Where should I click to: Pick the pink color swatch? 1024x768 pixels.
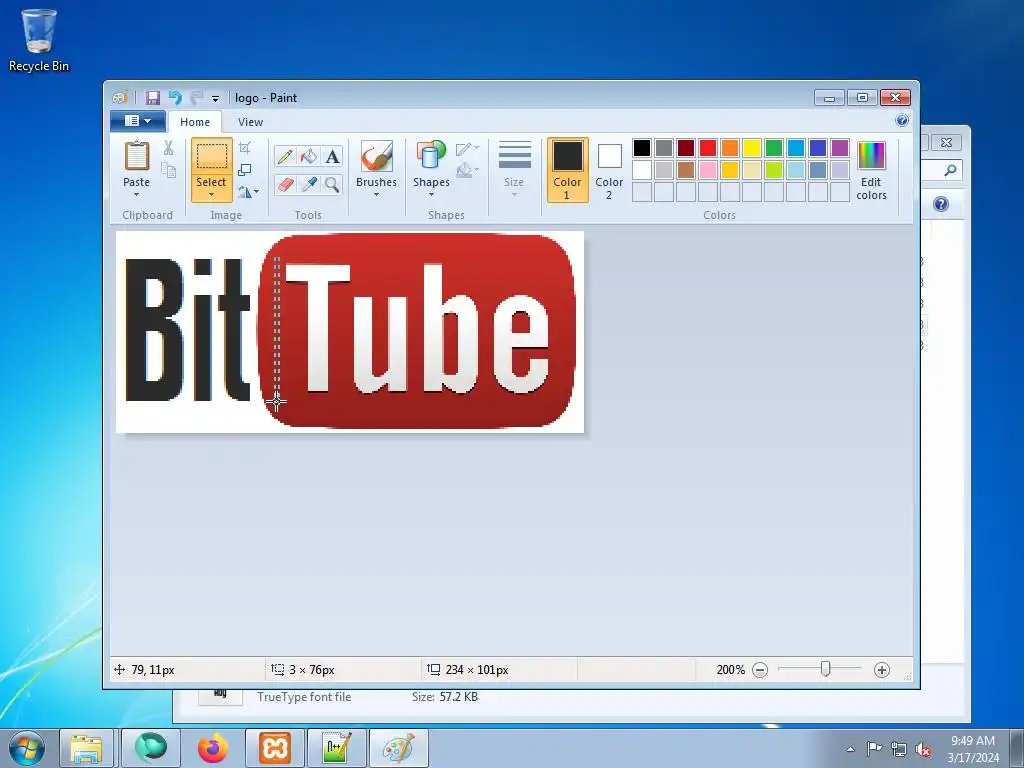(708, 170)
